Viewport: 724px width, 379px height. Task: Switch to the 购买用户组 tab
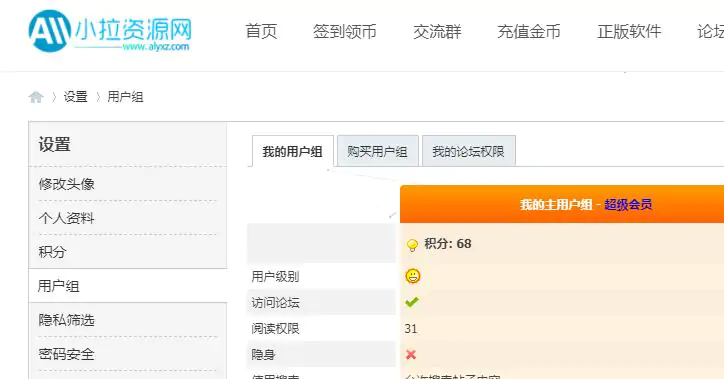tap(378, 151)
